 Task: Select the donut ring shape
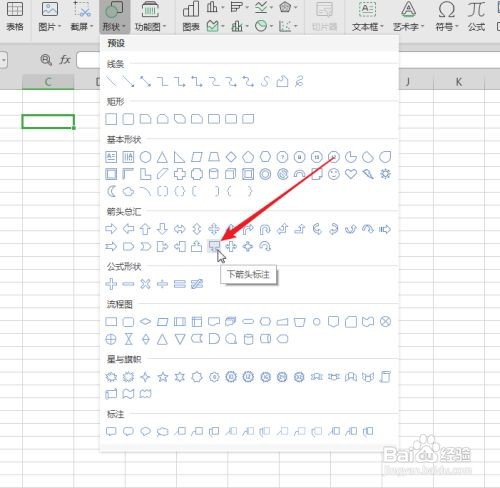click(265, 174)
